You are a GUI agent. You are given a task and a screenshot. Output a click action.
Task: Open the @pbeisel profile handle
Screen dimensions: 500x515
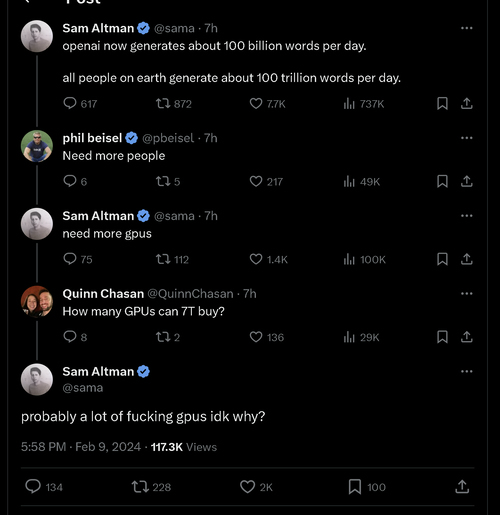click(168, 138)
